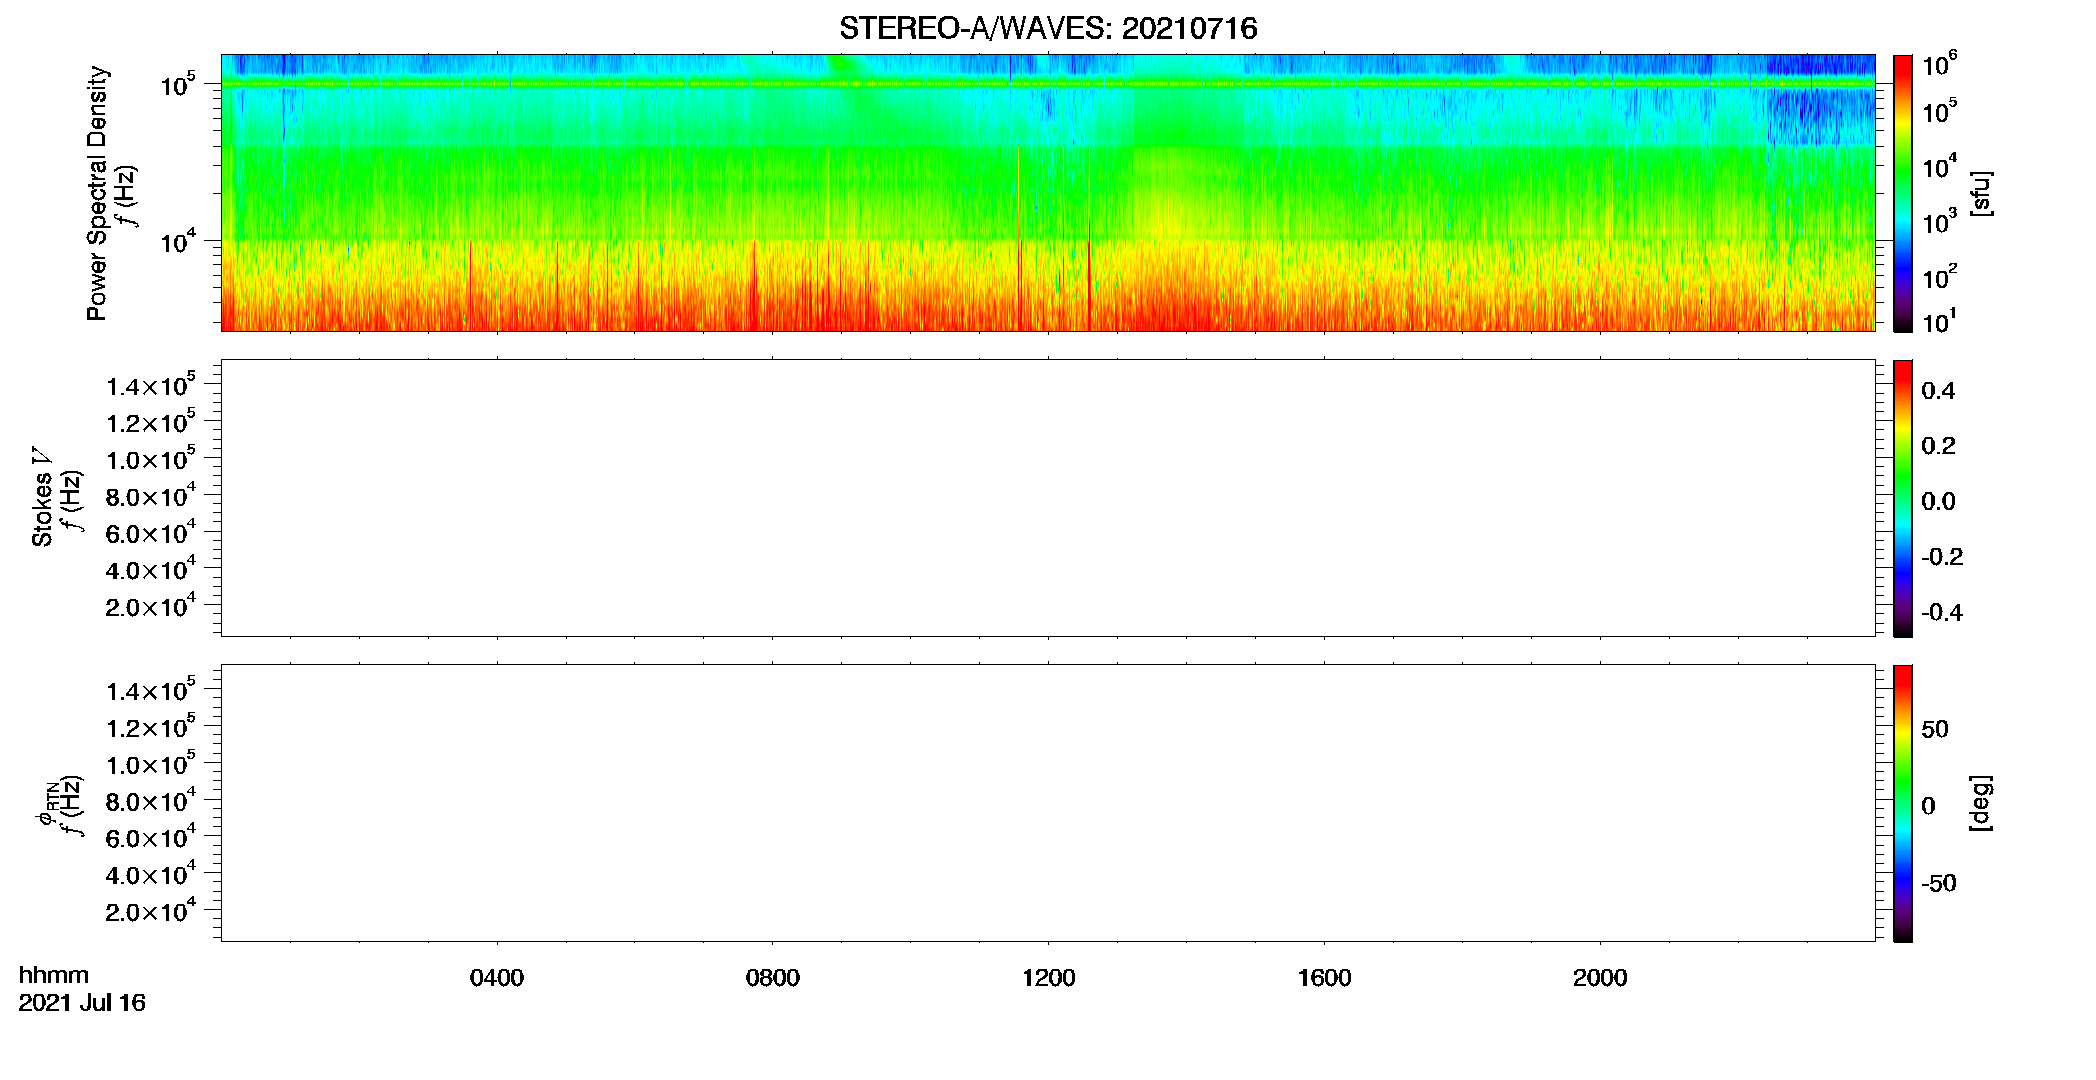Click the 50 tick on degree color bar
Image resolution: width=2096 pixels, height=1080 pixels.
click(x=1935, y=729)
